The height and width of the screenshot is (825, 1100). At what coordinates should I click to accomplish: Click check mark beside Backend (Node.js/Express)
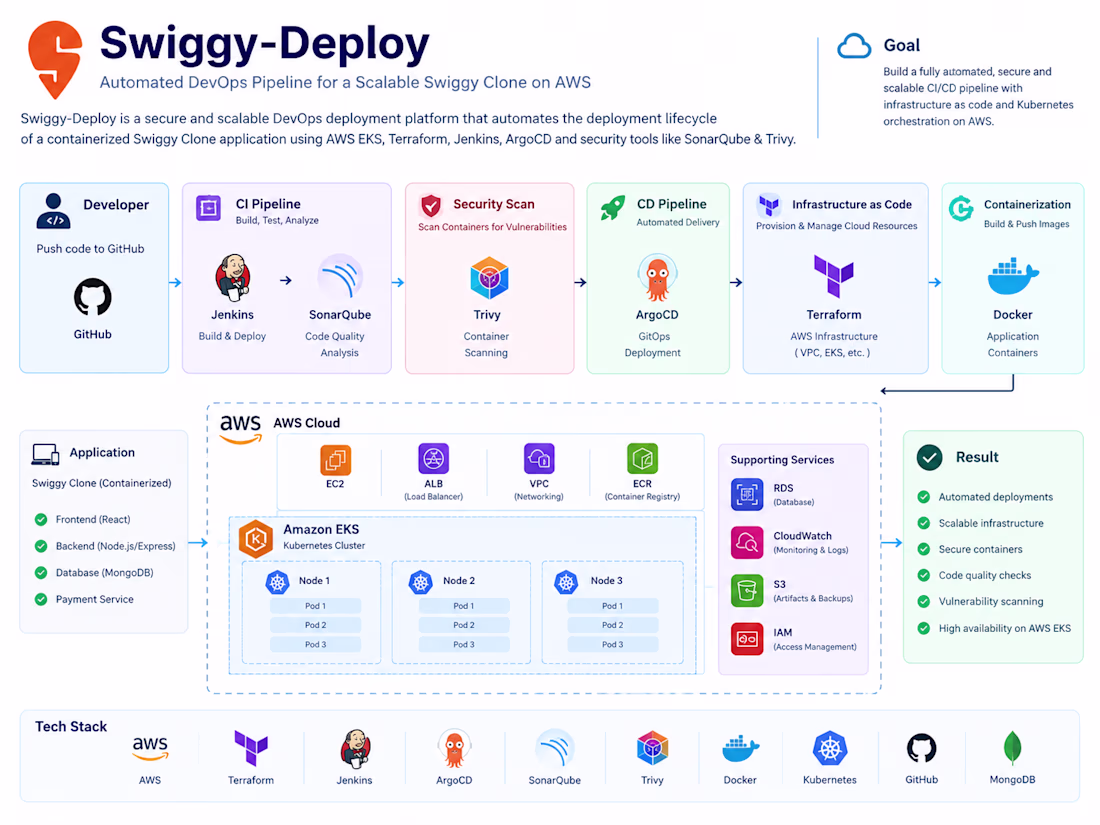pyautogui.click(x=41, y=546)
